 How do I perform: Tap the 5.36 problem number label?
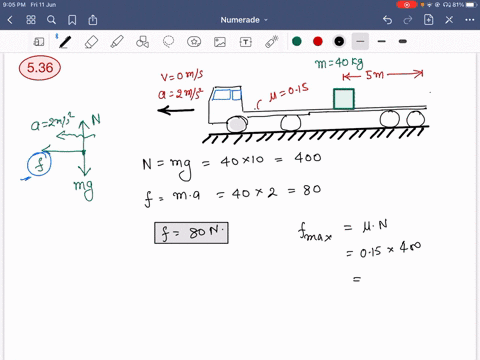tap(40, 68)
